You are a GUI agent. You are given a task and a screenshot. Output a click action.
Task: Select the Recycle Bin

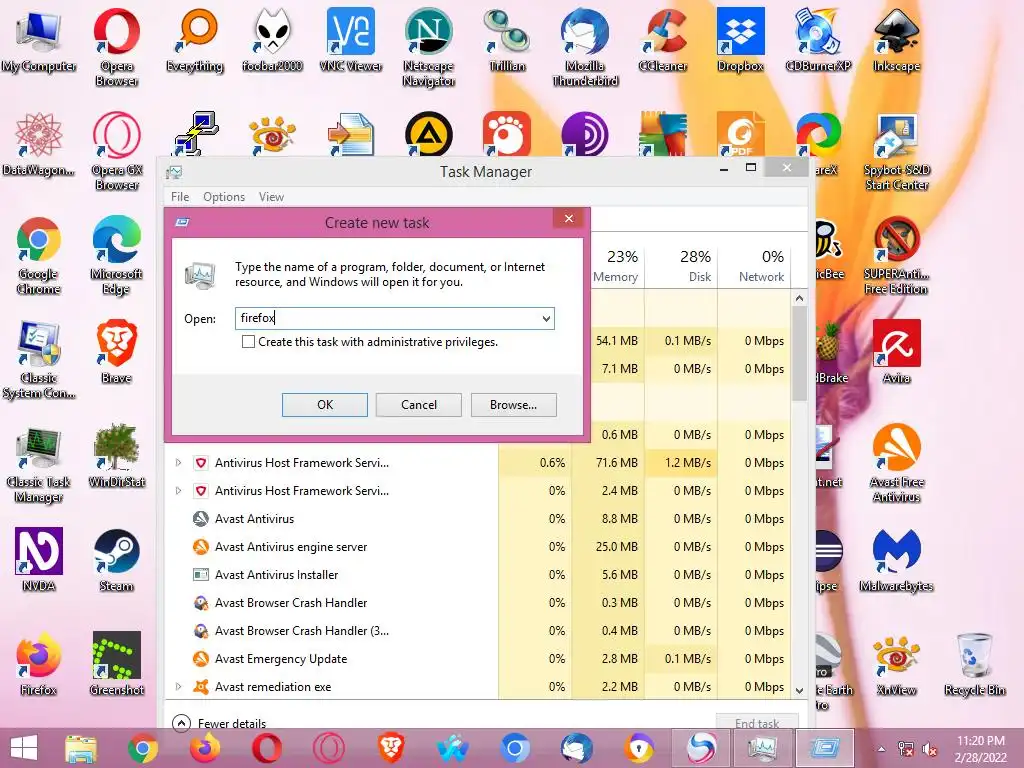point(974,664)
